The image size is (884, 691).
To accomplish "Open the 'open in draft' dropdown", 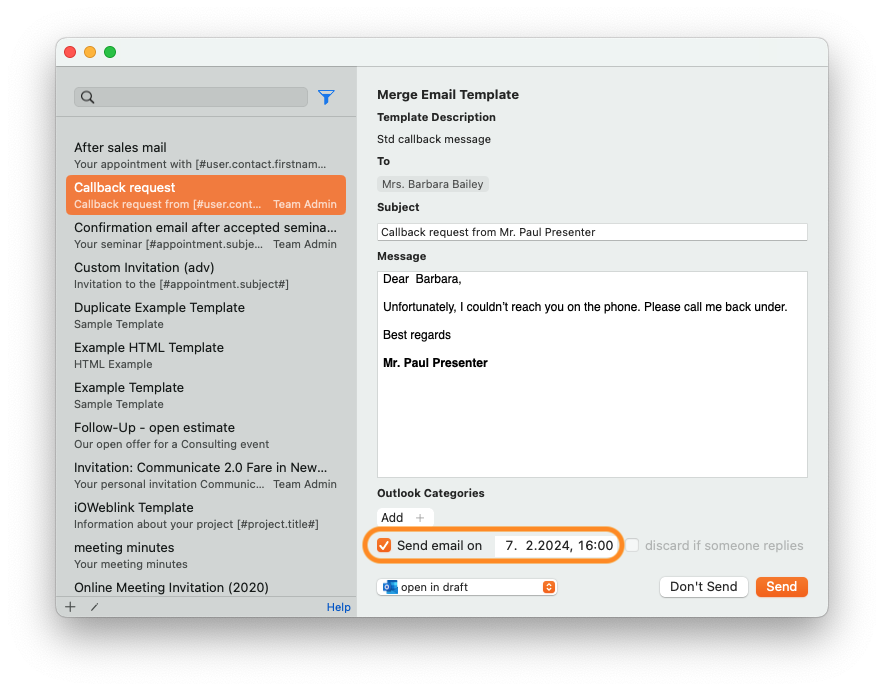I will [467, 587].
